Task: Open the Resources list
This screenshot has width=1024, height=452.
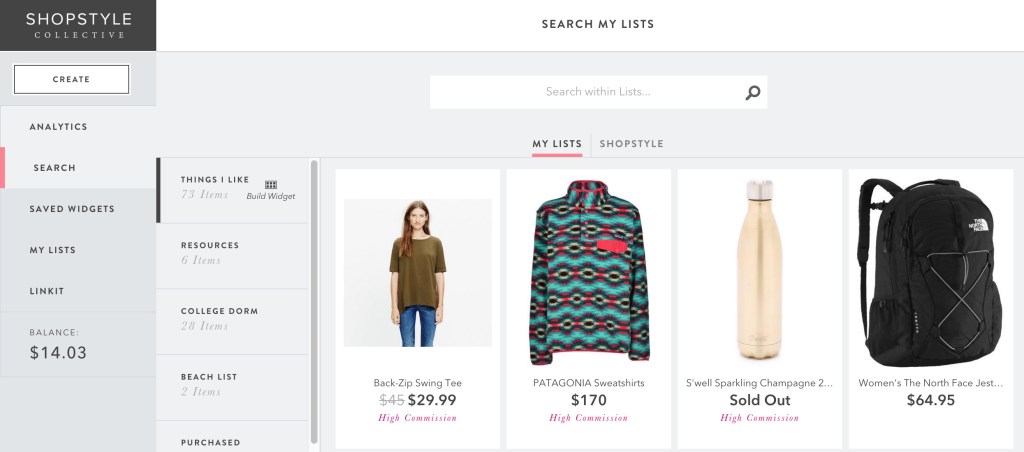Action: pos(232,256)
